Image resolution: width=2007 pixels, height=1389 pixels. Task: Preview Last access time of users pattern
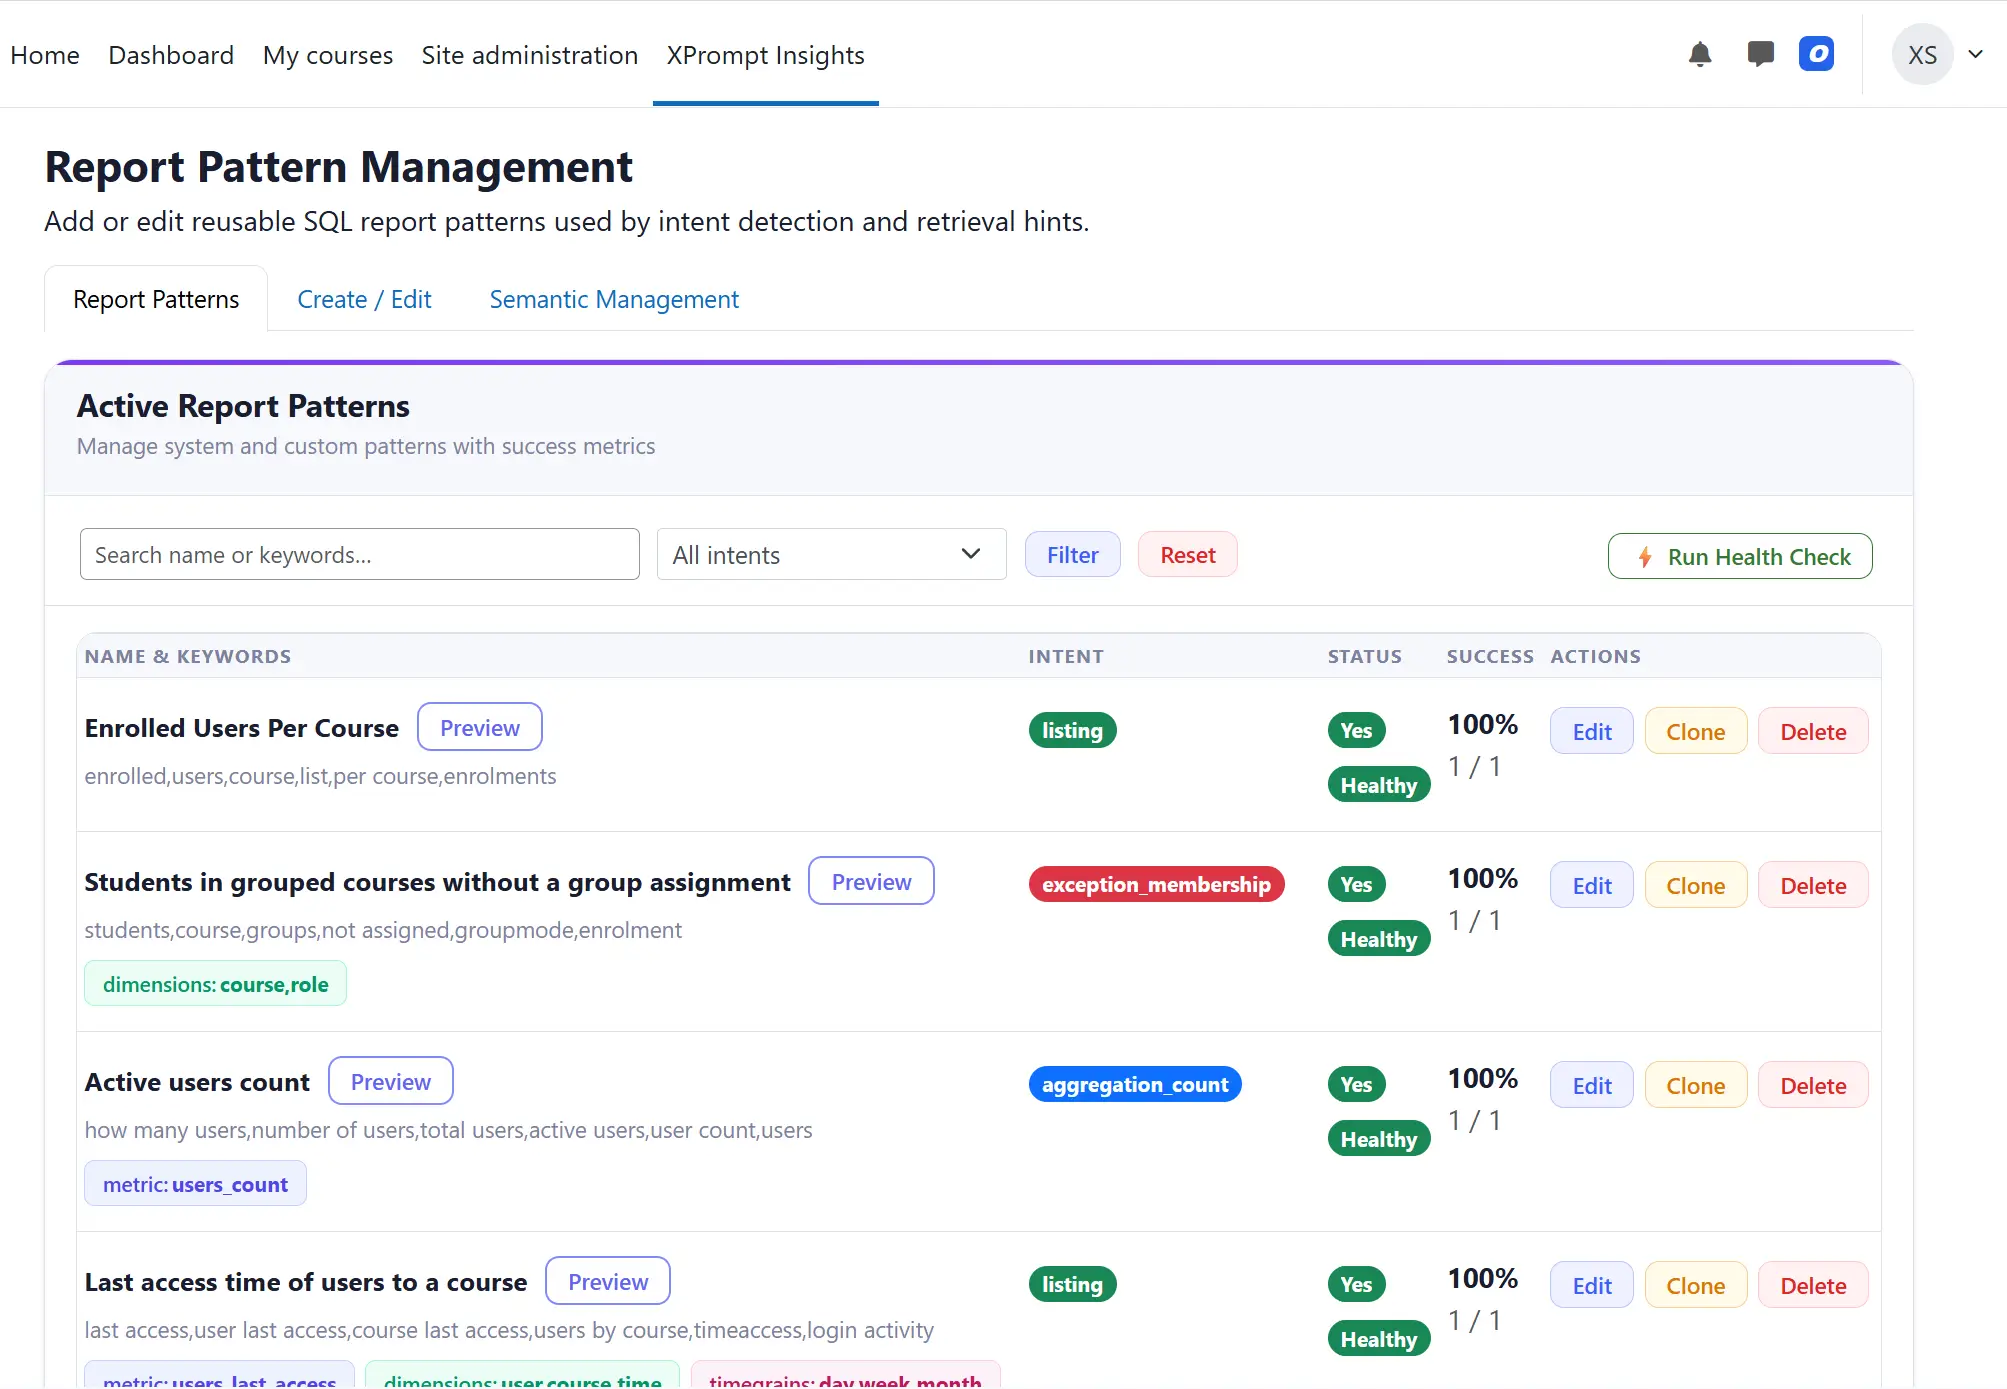point(608,1281)
